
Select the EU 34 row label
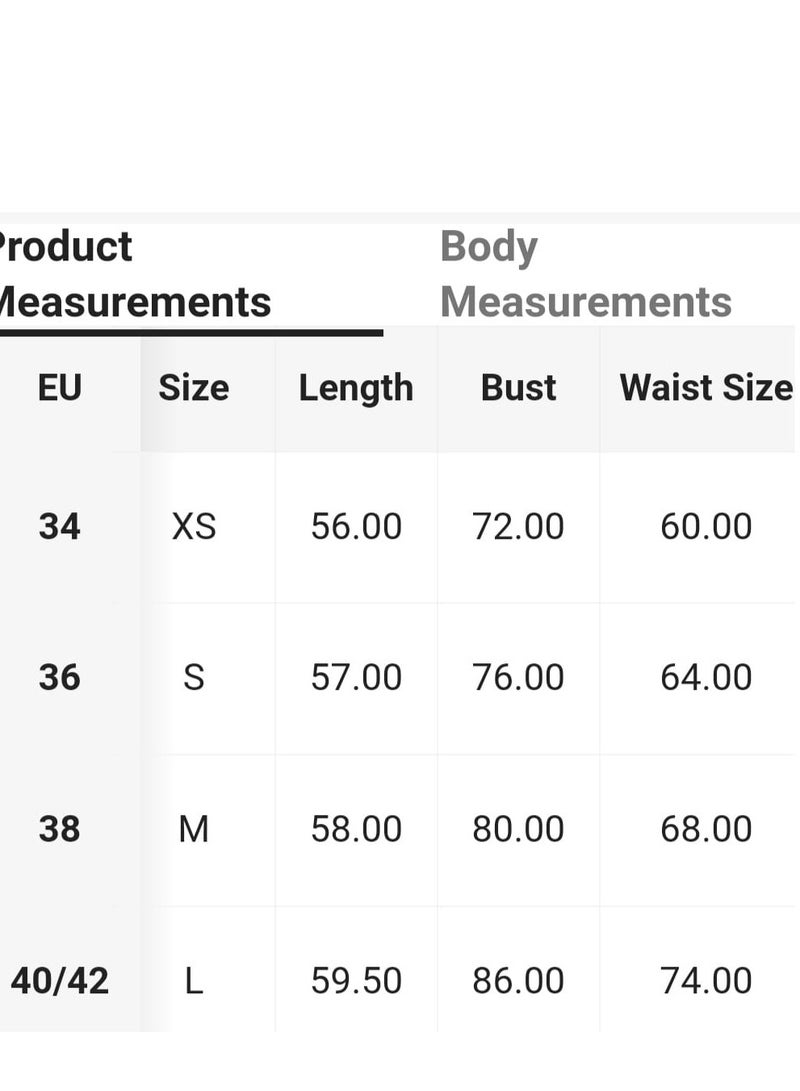click(59, 526)
